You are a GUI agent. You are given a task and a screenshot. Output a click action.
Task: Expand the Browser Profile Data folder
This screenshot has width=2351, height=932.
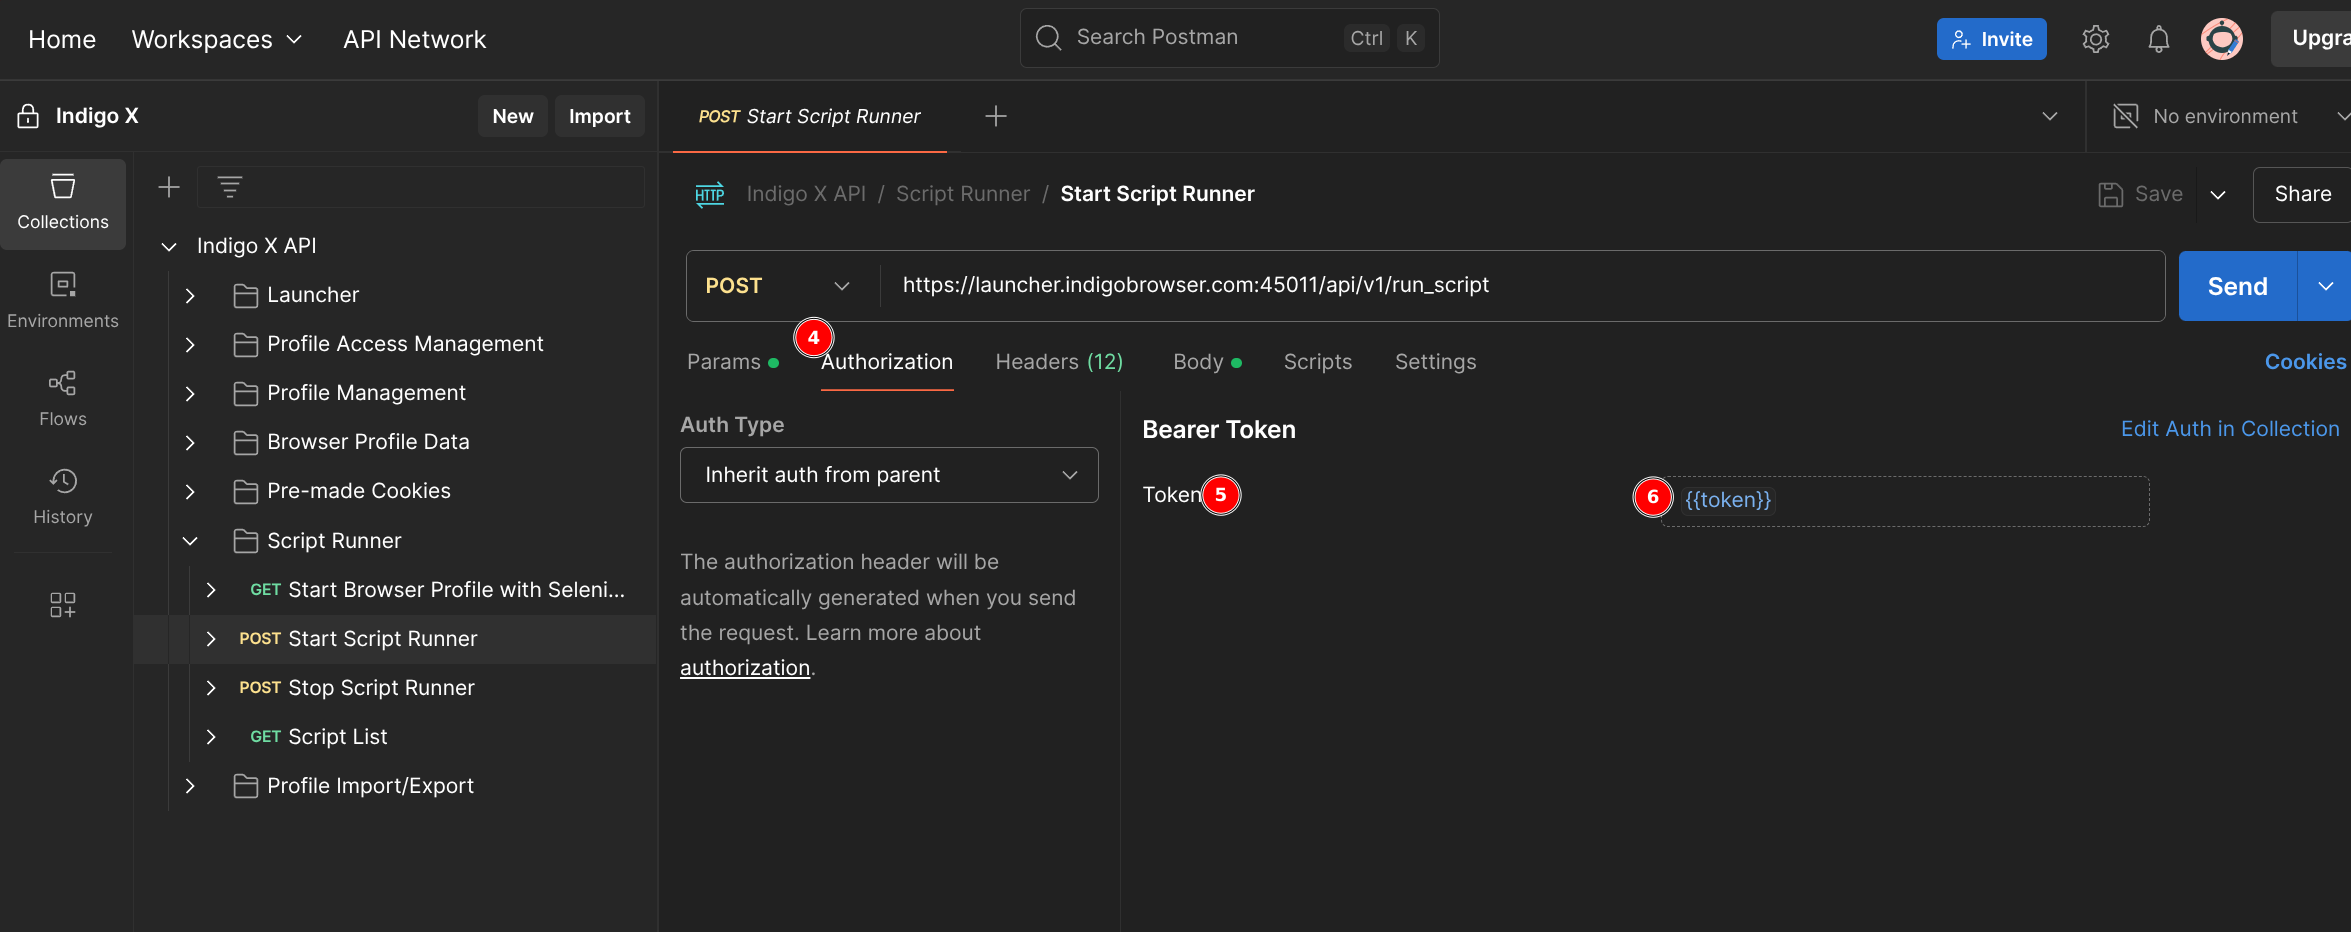(190, 442)
